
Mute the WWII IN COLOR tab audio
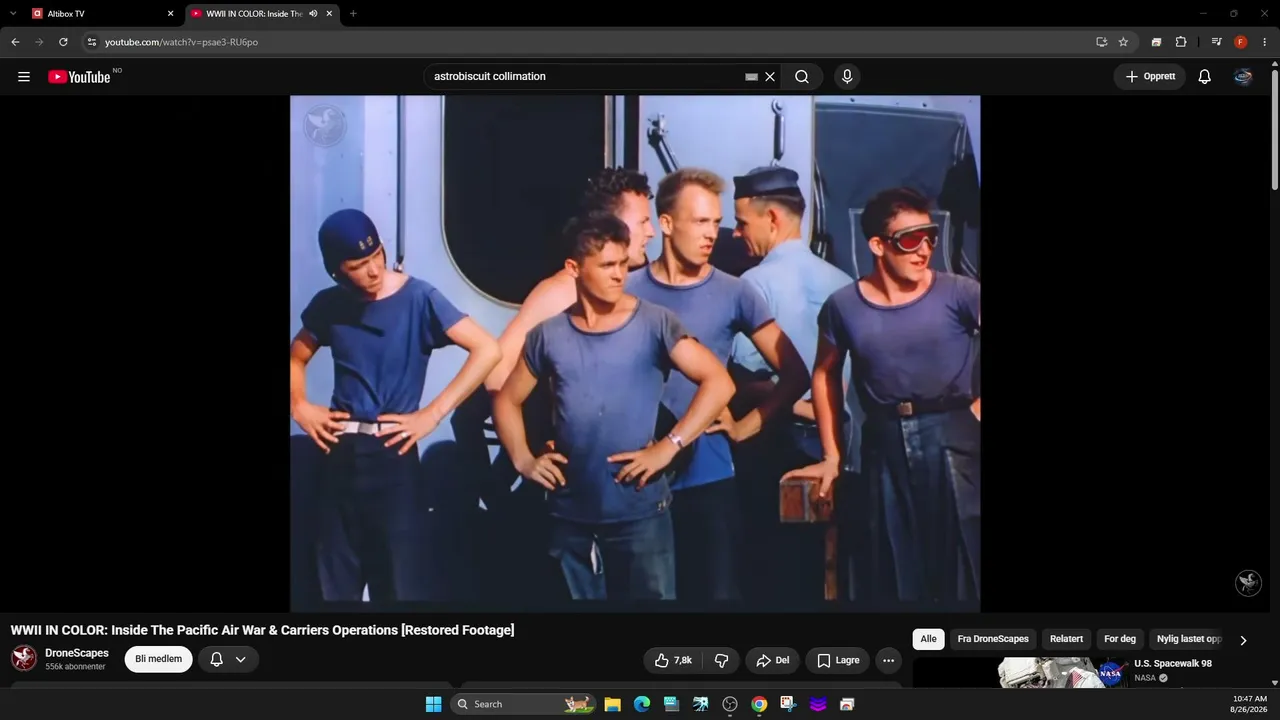point(313,14)
